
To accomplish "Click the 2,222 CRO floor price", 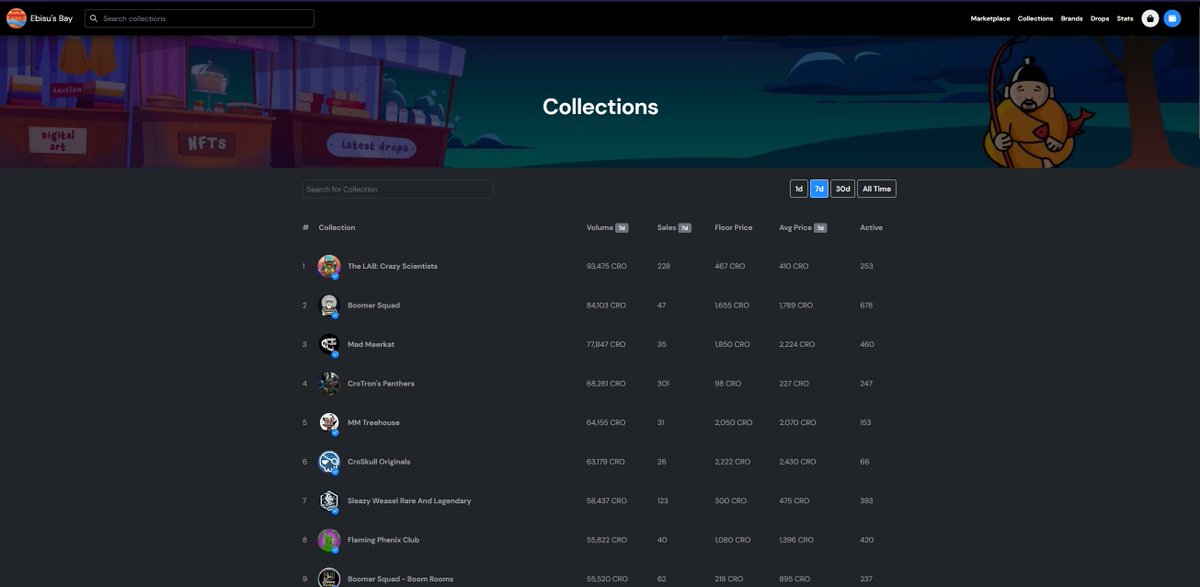I will [x=733, y=461].
